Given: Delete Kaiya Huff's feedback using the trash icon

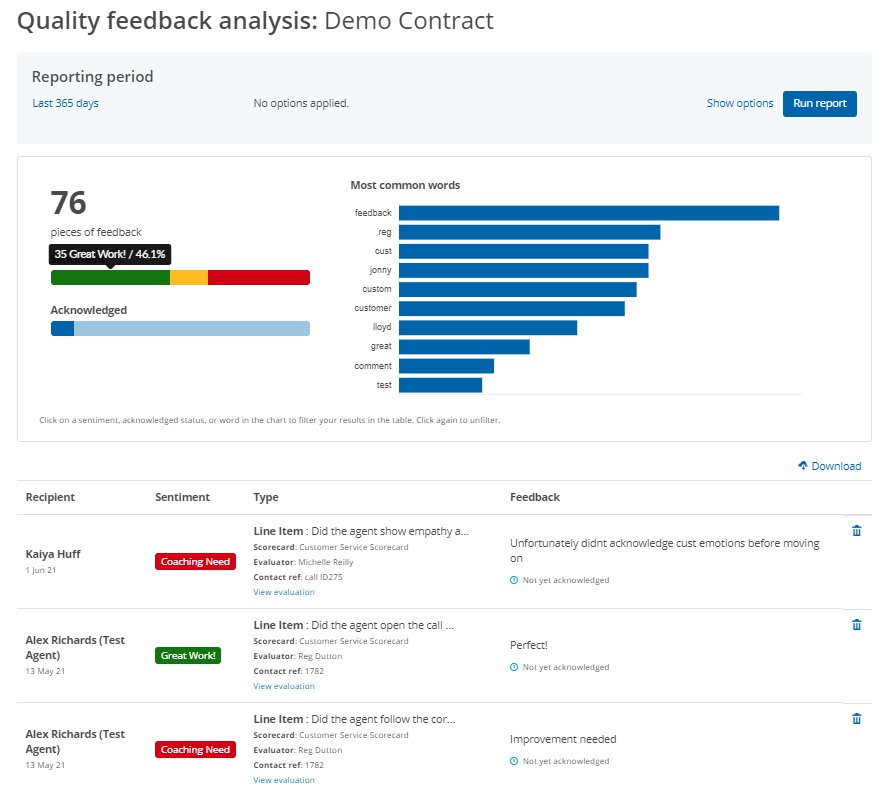Looking at the screenshot, I should coord(856,530).
